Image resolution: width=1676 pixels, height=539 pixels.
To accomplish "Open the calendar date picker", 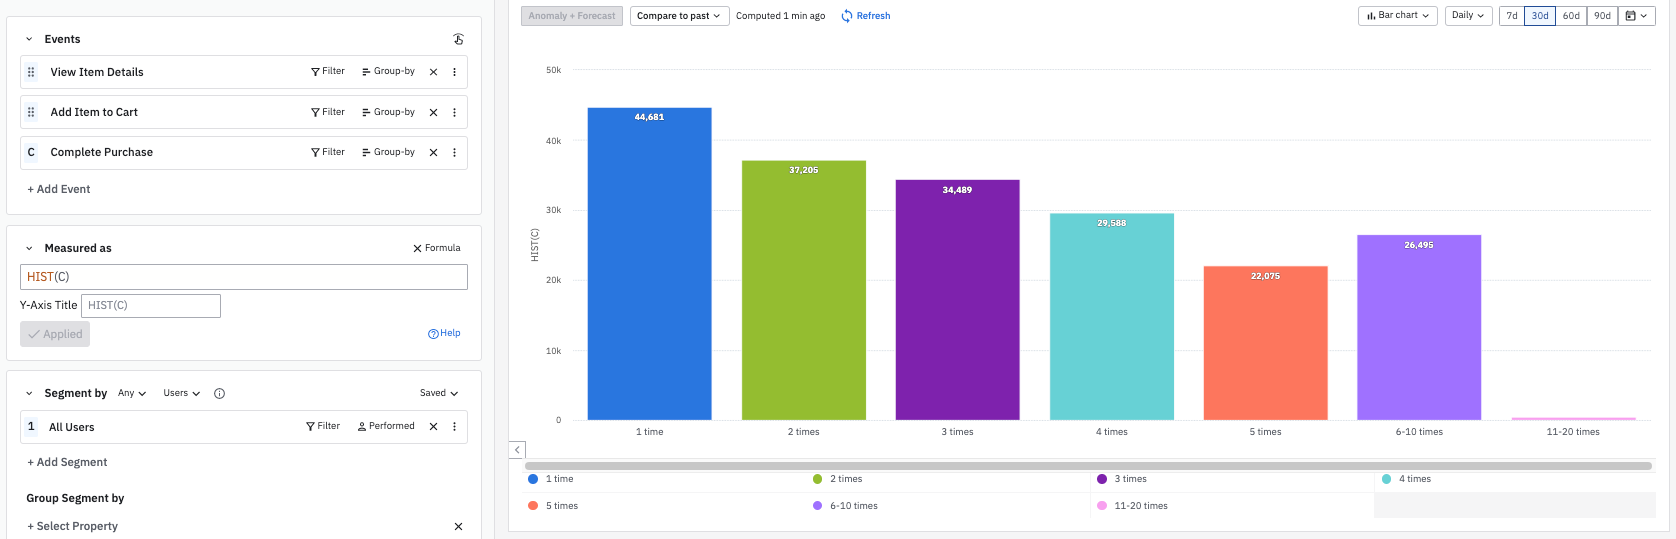I will [x=1636, y=16].
